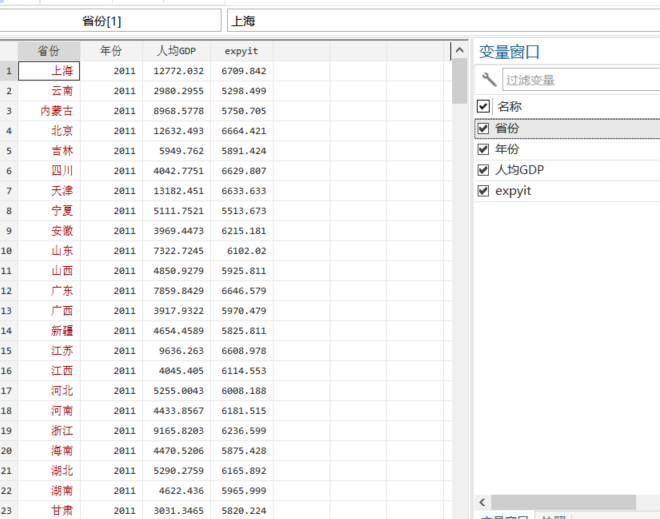
Task: Select the 河南 province cell
Action: 49,411
